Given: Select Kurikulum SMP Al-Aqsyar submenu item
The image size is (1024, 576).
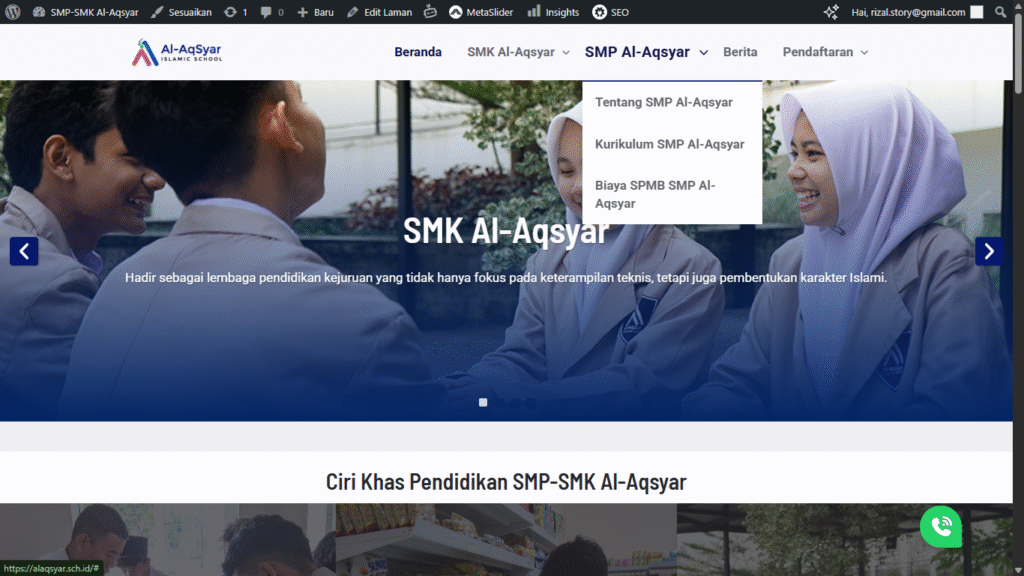Looking at the screenshot, I should [x=669, y=144].
